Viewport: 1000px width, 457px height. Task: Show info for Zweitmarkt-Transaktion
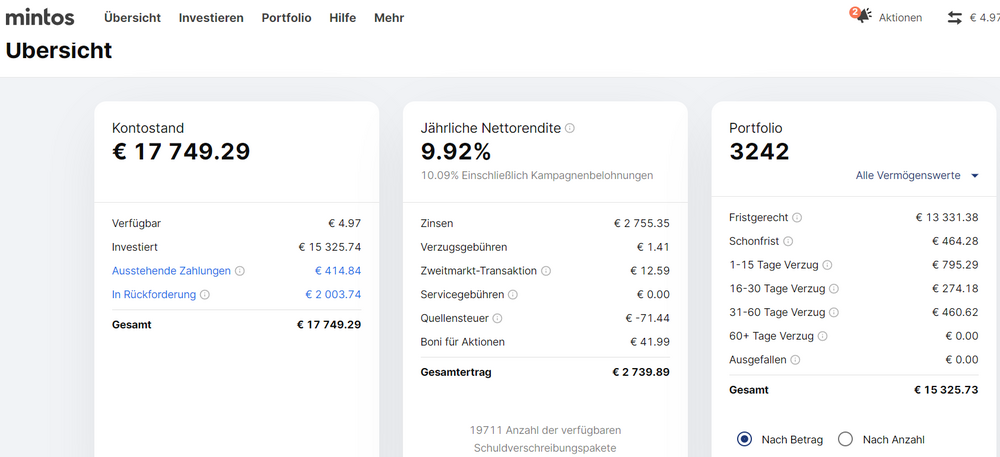(x=546, y=271)
